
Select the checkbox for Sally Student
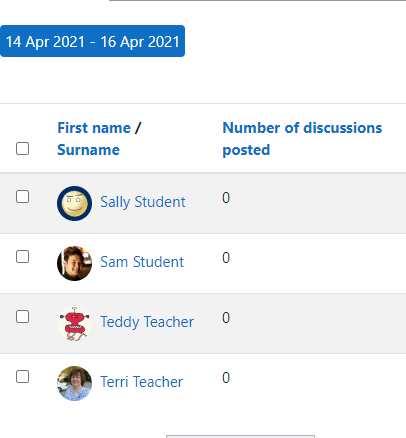(x=22, y=197)
